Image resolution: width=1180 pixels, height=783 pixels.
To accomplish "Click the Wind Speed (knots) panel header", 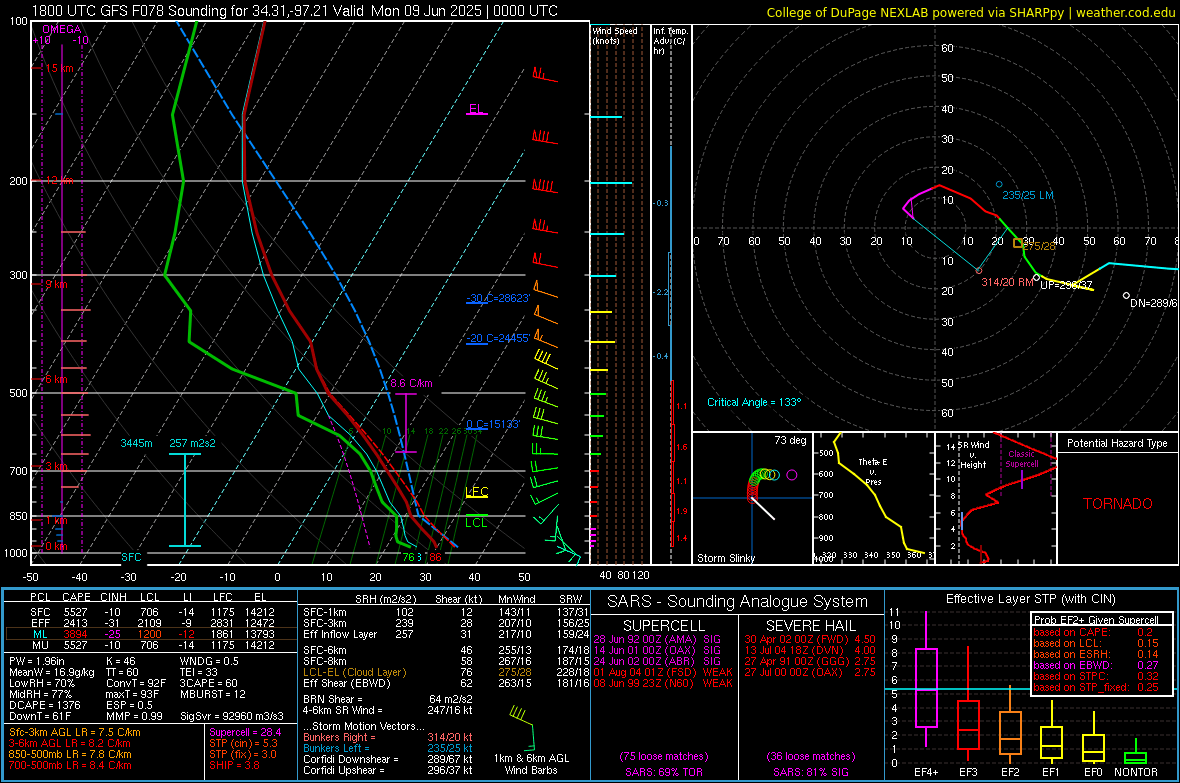I will click(x=615, y=35).
